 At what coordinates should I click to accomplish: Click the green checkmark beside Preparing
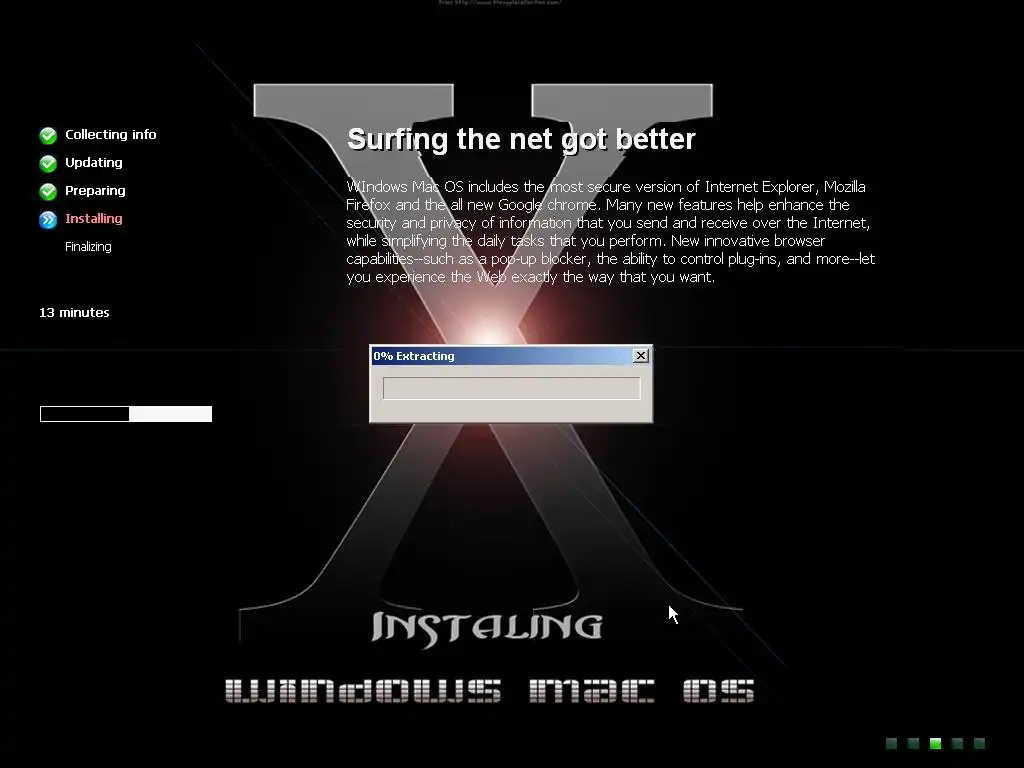click(x=48, y=191)
